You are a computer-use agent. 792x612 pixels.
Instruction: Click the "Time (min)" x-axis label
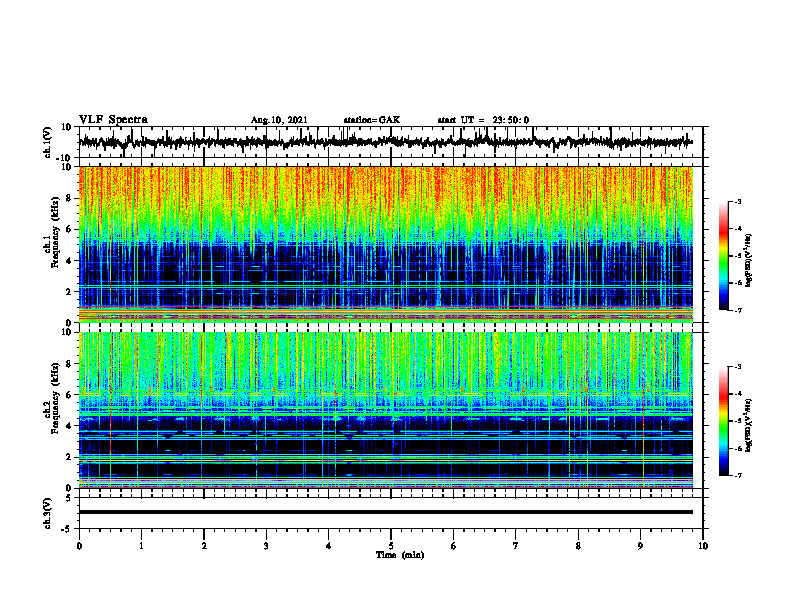400,555
